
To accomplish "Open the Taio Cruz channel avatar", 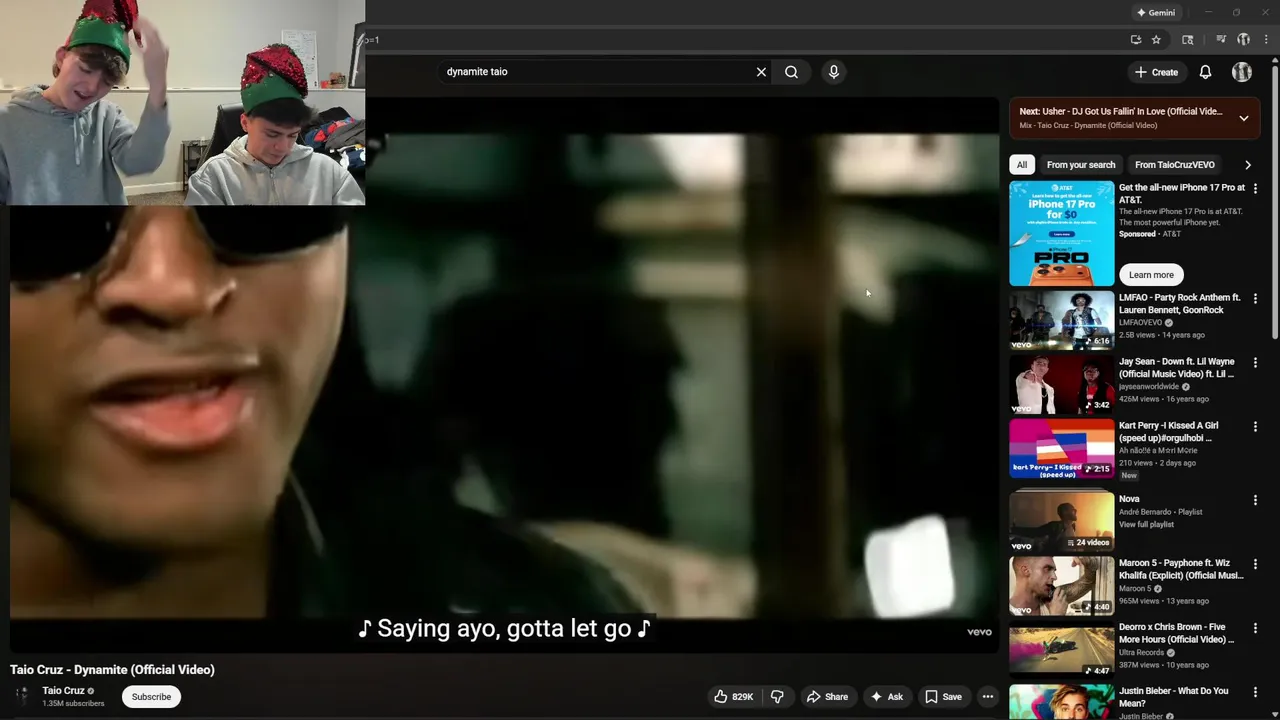I will [x=22, y=696].
